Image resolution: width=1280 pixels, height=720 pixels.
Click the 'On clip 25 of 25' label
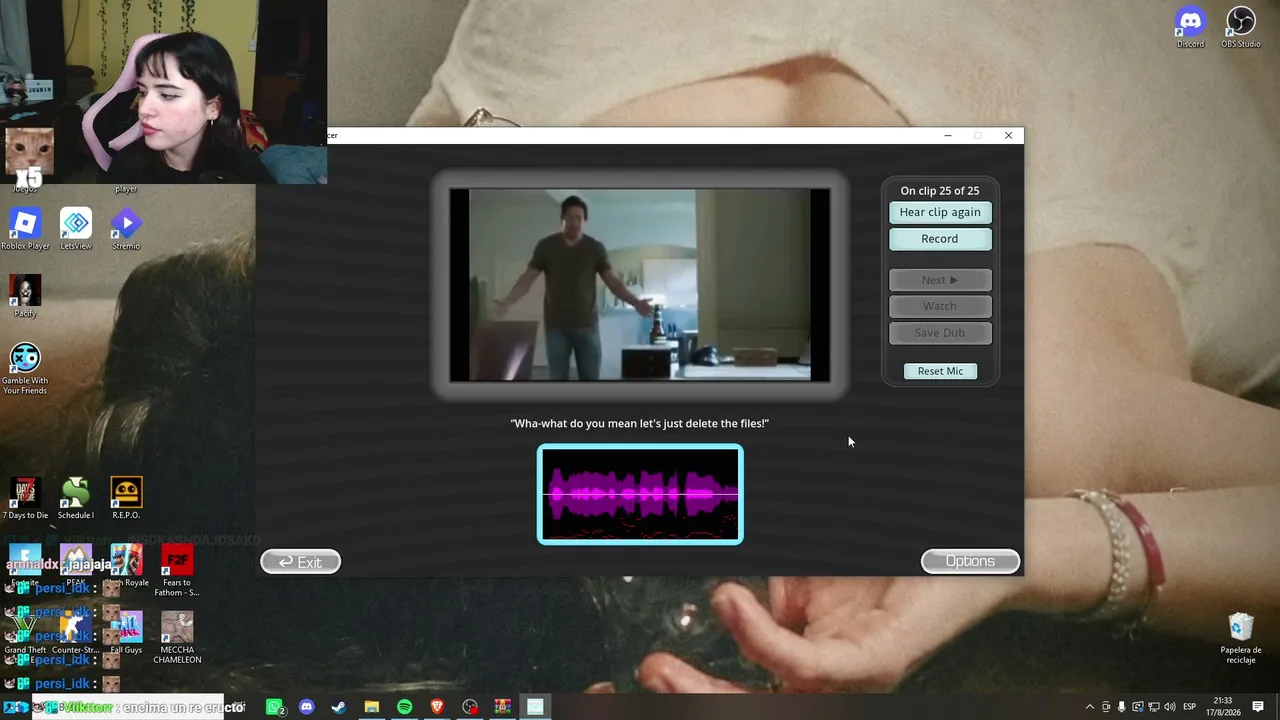(940, 191)
